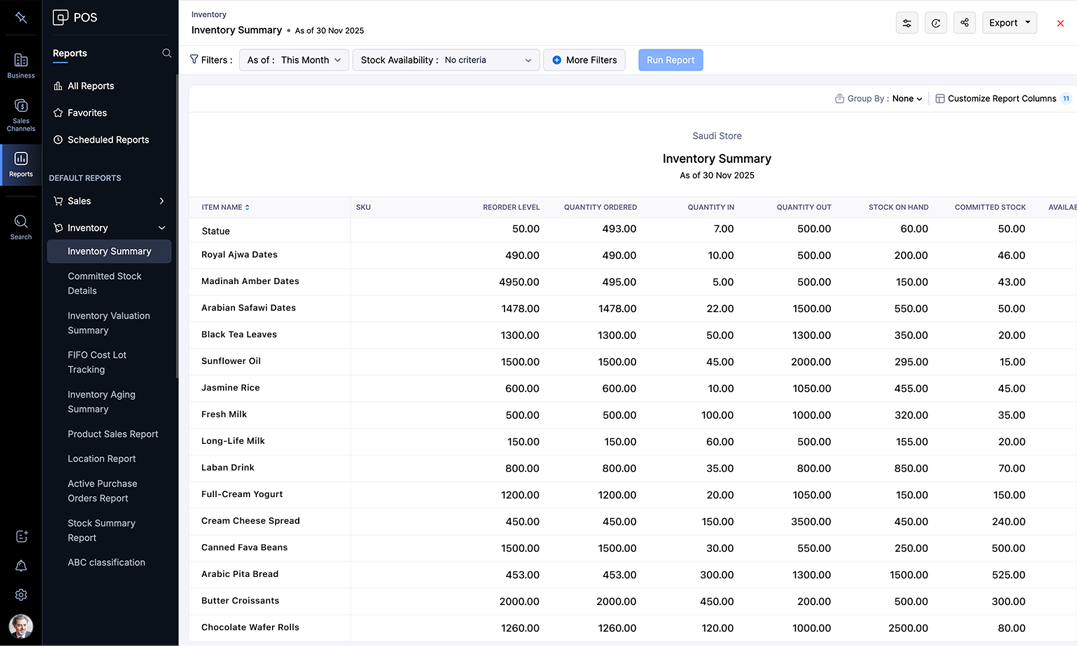
Task: Open the Business module in sidebar
Action: [20, 65]
